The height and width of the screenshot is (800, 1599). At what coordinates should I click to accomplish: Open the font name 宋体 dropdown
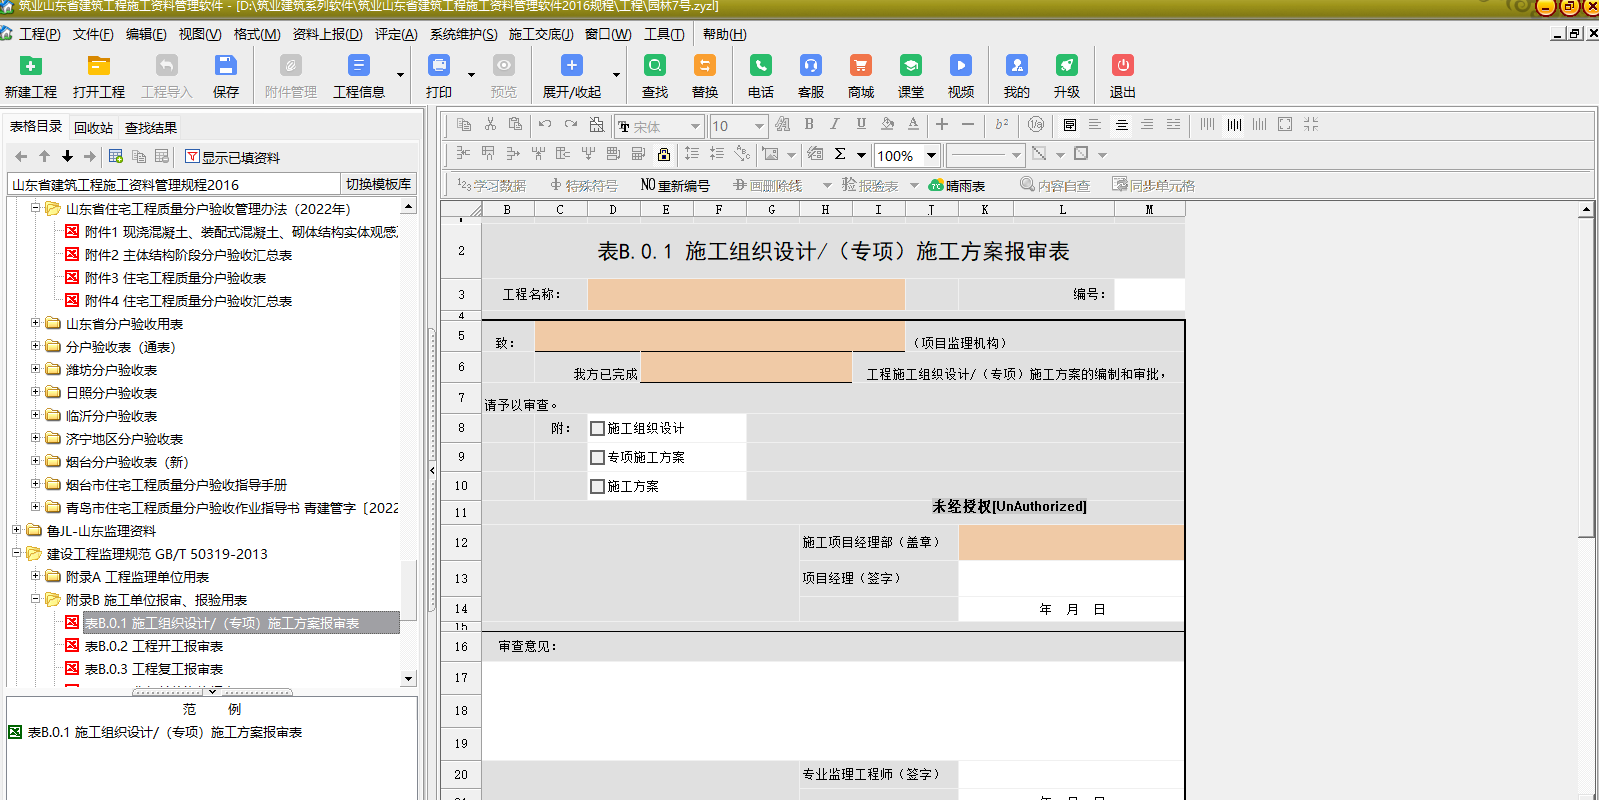click(x=695, y=126)
